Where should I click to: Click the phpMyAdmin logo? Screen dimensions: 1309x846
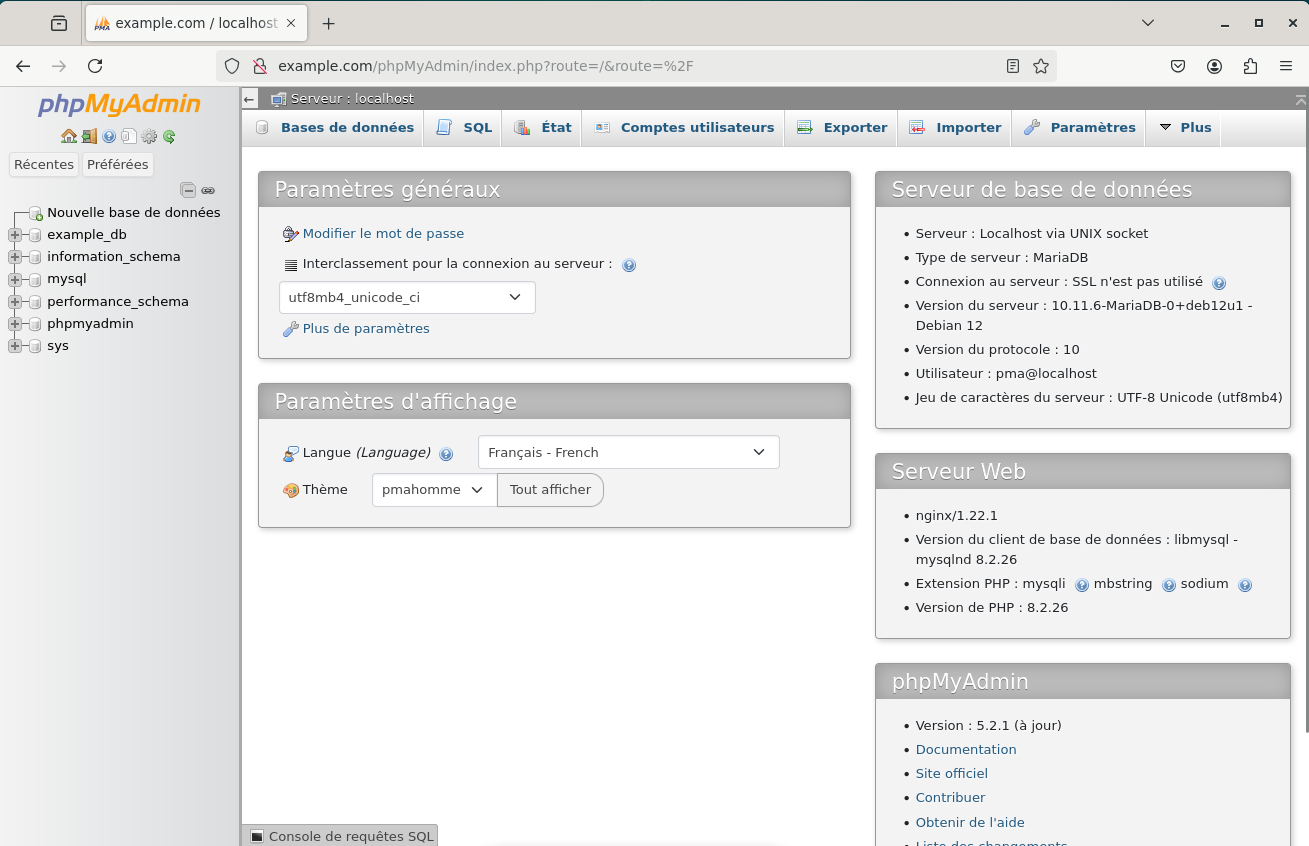[119, 104]
